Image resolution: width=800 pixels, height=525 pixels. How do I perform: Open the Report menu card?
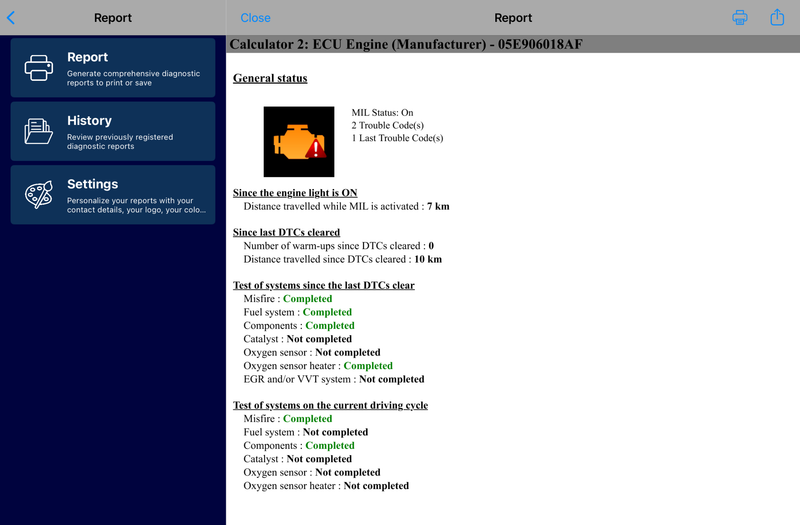coord(113,67)
